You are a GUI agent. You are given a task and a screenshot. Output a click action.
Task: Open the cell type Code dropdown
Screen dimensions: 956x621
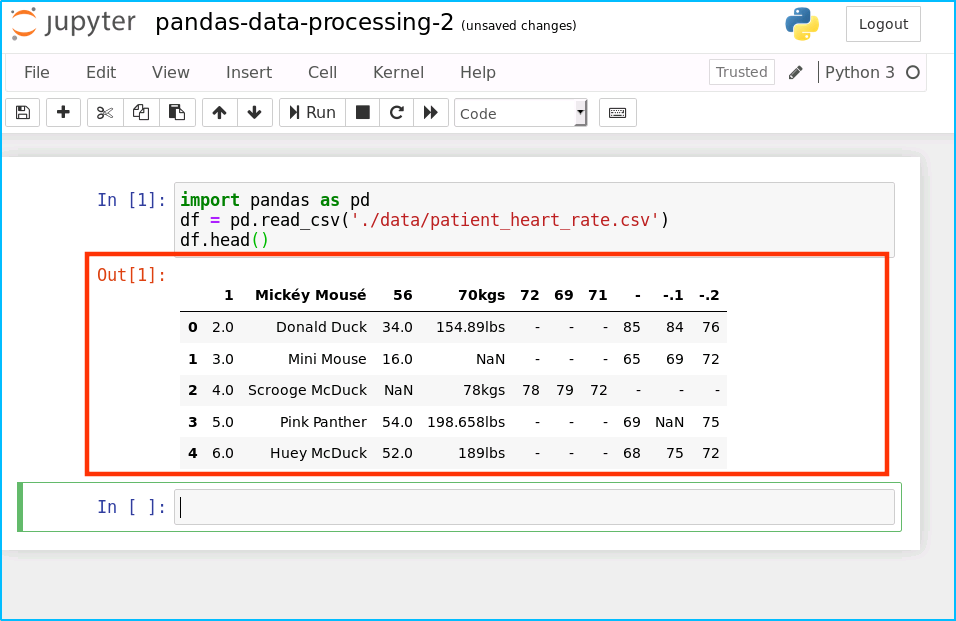click(x=520, y=113)
